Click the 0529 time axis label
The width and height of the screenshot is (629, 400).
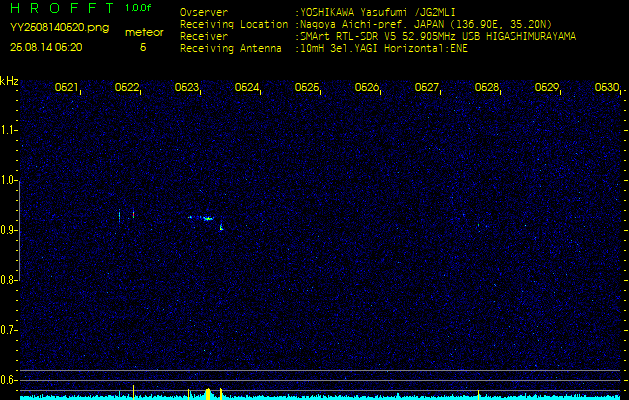547,87
